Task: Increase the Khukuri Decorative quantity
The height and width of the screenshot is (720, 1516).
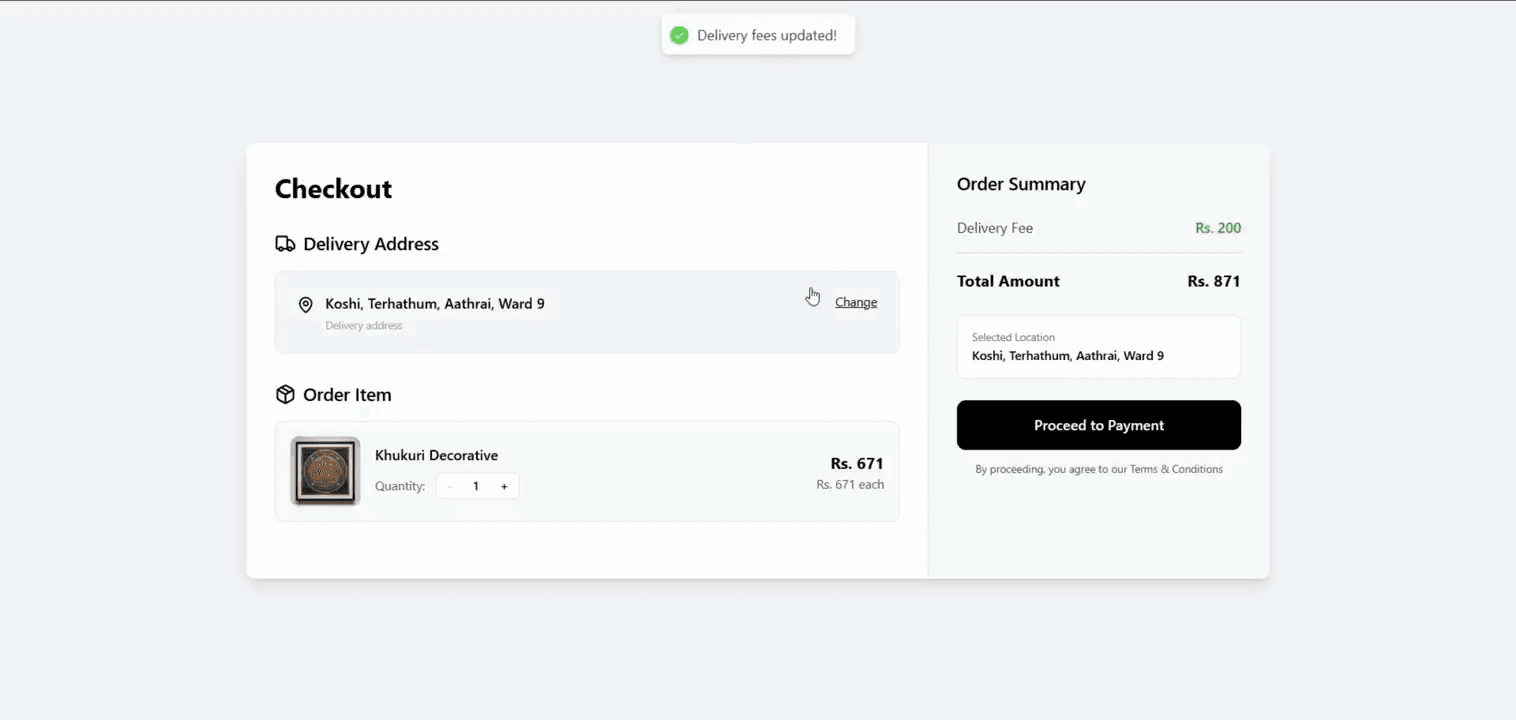Action: click(x=504, y=487)
